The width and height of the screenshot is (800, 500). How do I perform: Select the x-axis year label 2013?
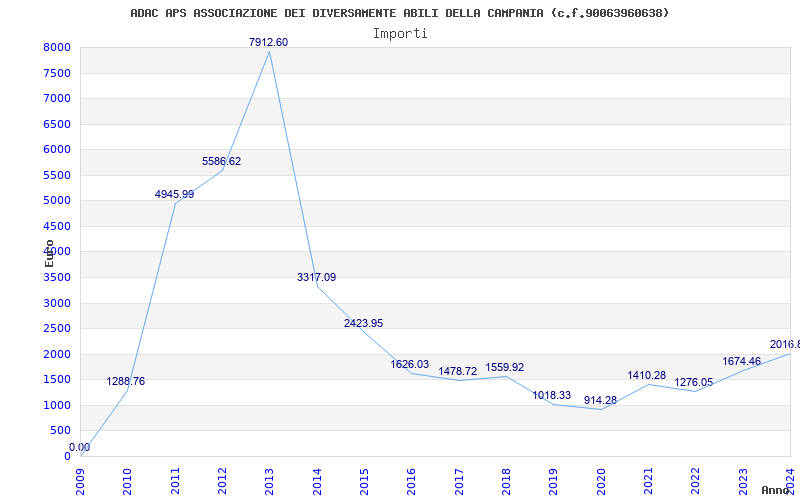pos(269,482)
